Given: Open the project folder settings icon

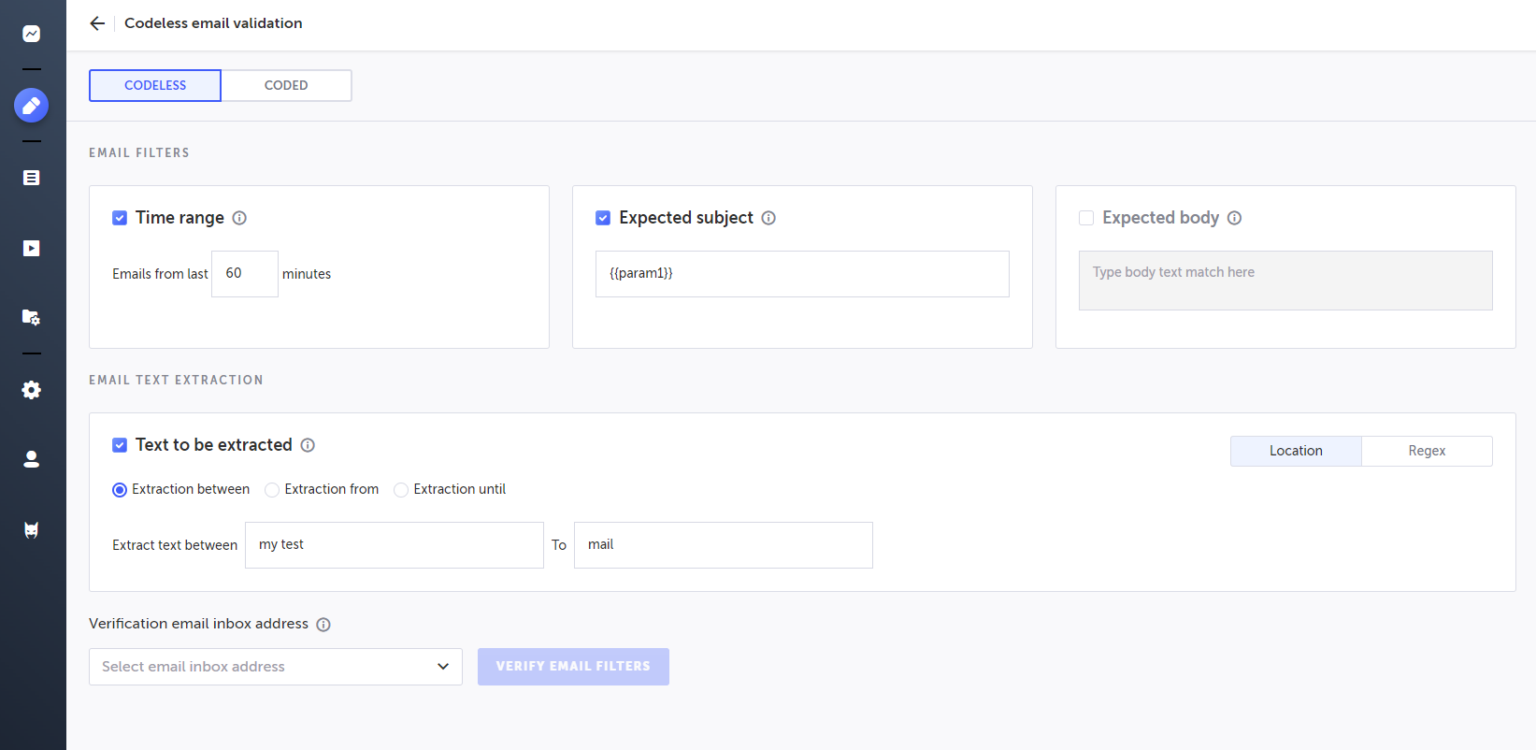Looking at the screenshot, I should [31, 317].
